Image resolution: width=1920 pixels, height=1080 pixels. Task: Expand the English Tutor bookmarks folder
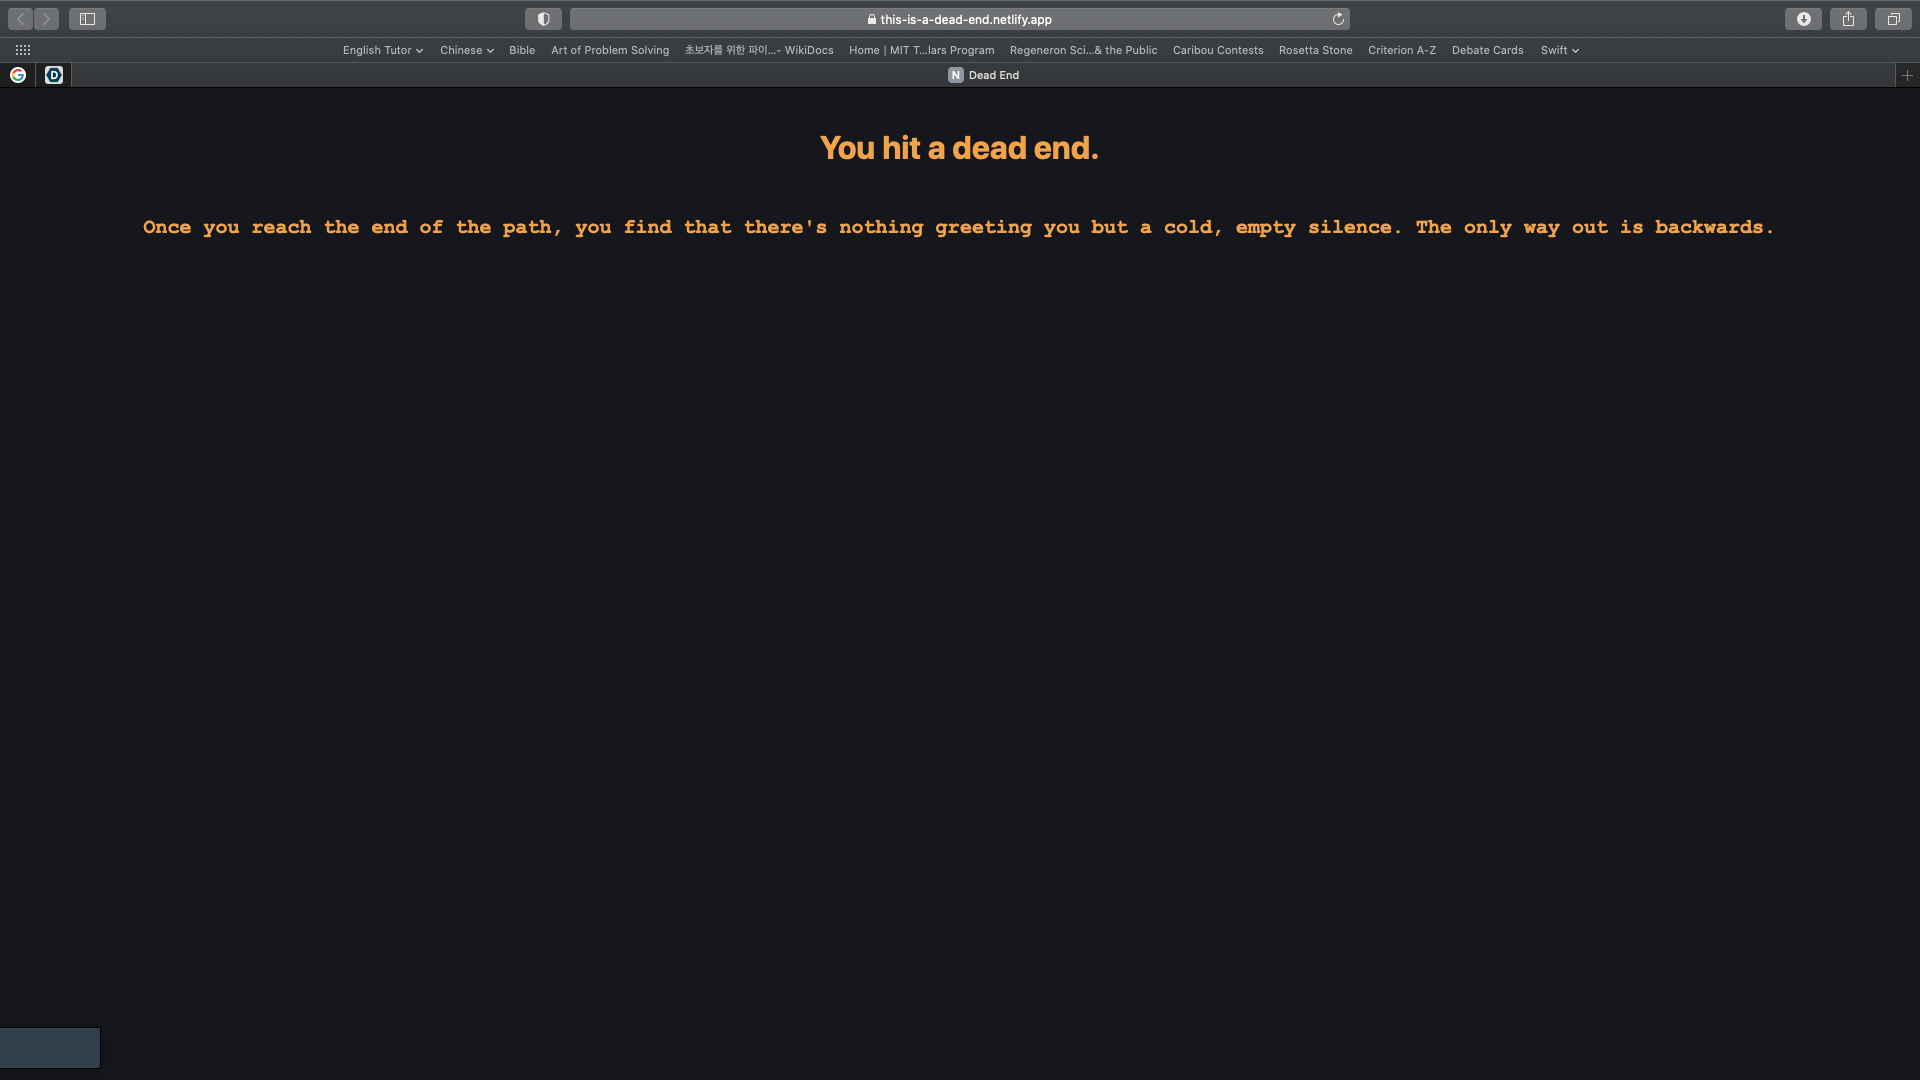(x=382, y=50)
